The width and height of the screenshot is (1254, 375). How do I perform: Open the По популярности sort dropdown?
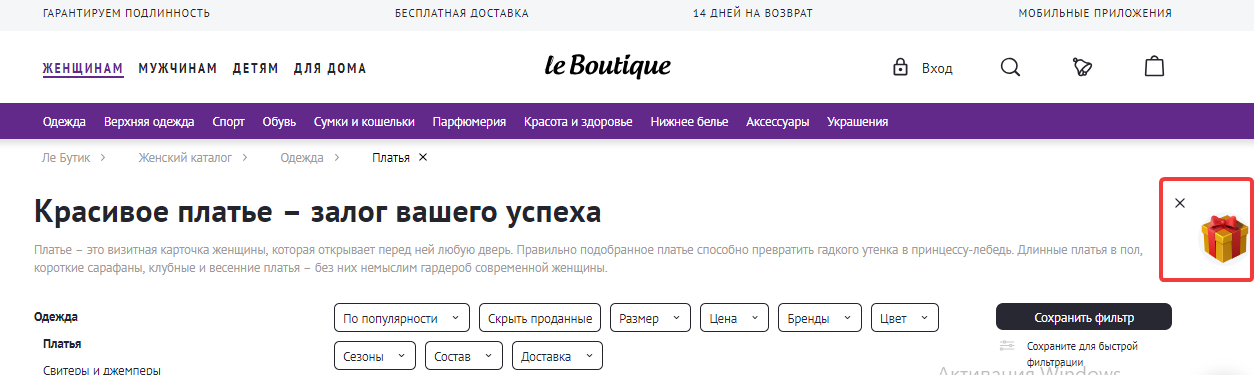pos(401,318)
